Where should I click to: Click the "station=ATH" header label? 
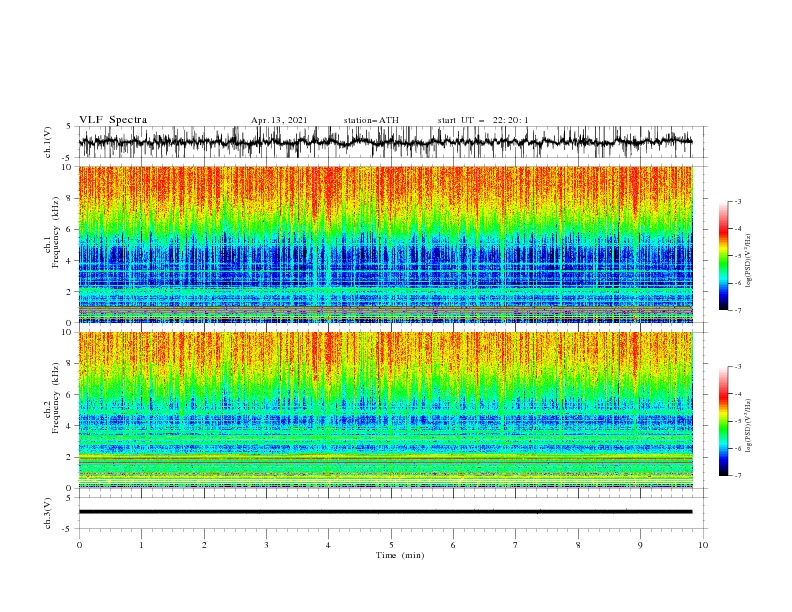(x=371, y=120)
